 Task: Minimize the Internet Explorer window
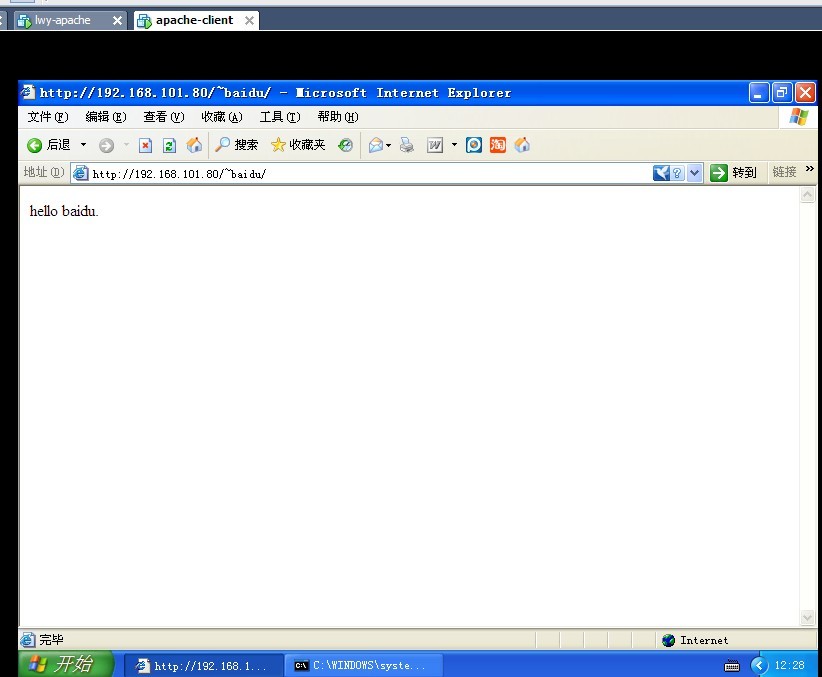(x=759, y=93)
